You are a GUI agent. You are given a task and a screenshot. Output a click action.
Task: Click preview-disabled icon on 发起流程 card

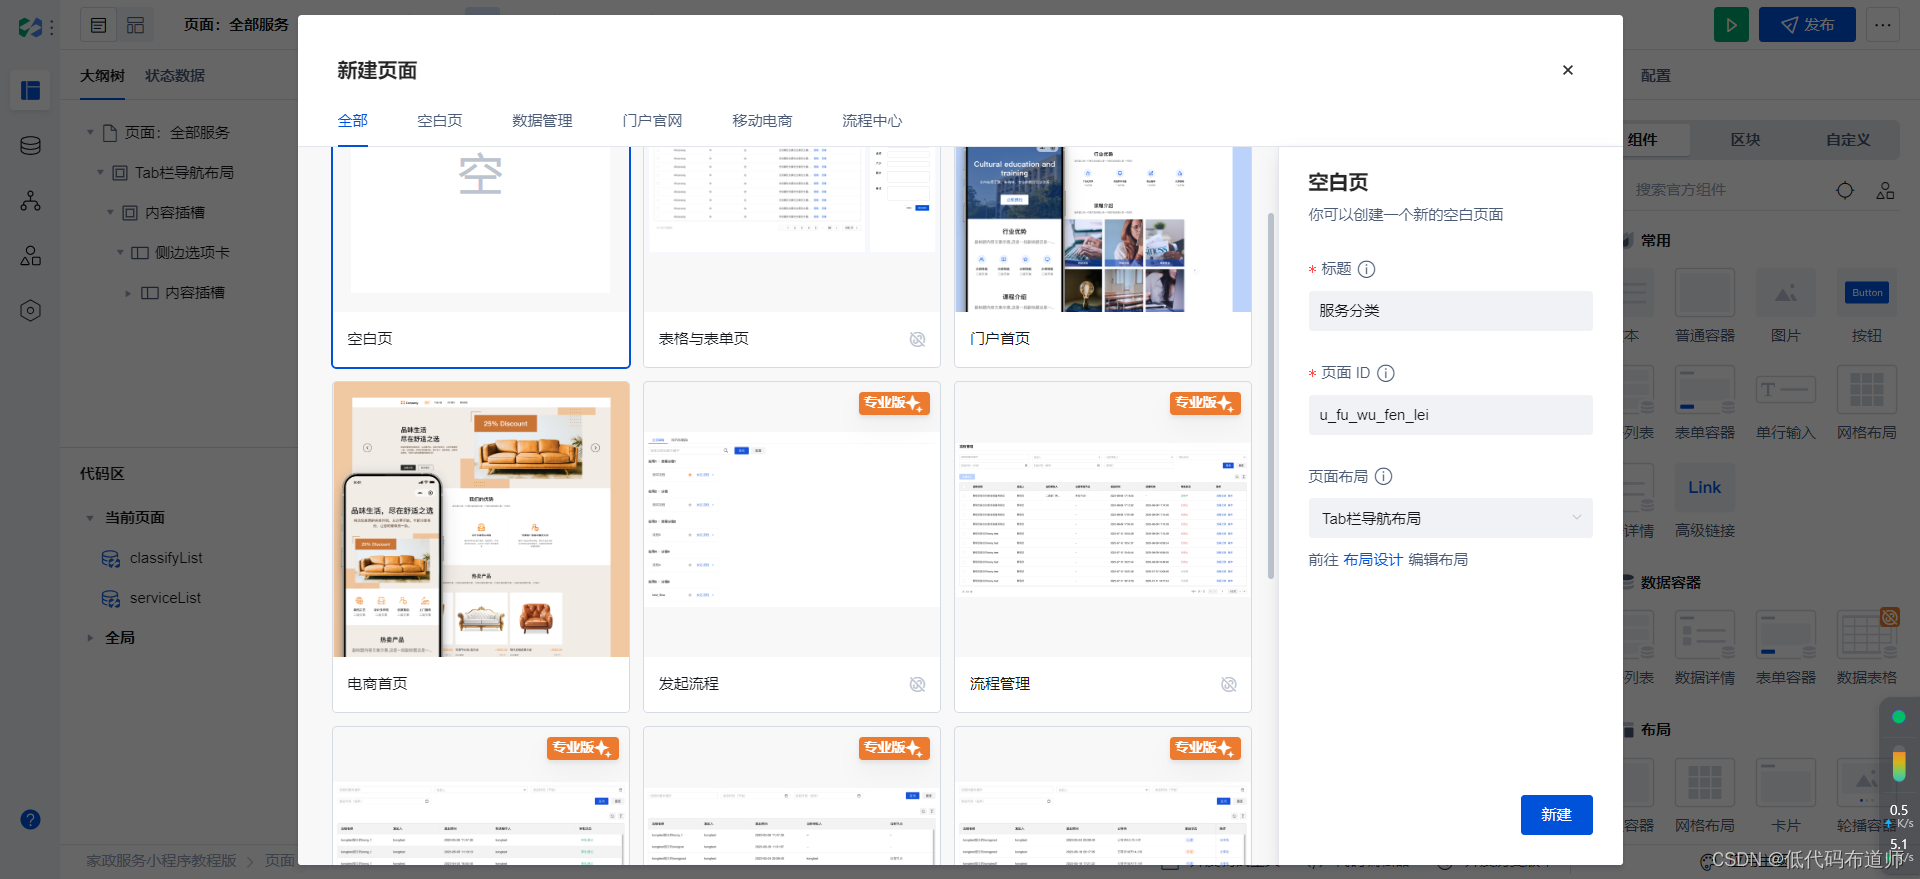(x=917, y=684)
